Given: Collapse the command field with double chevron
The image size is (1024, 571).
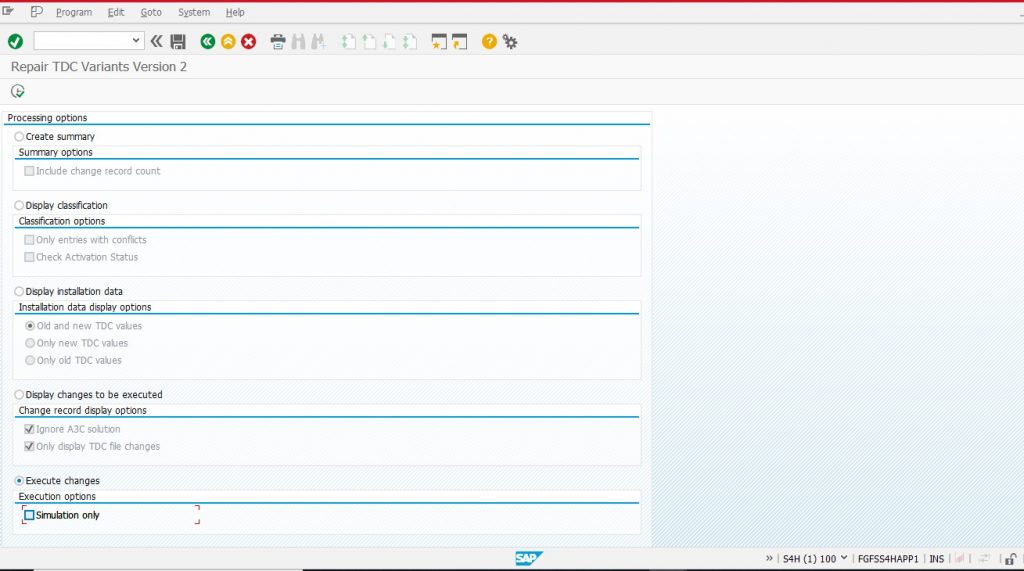Looking at the screenshot, I should point(157,42).
